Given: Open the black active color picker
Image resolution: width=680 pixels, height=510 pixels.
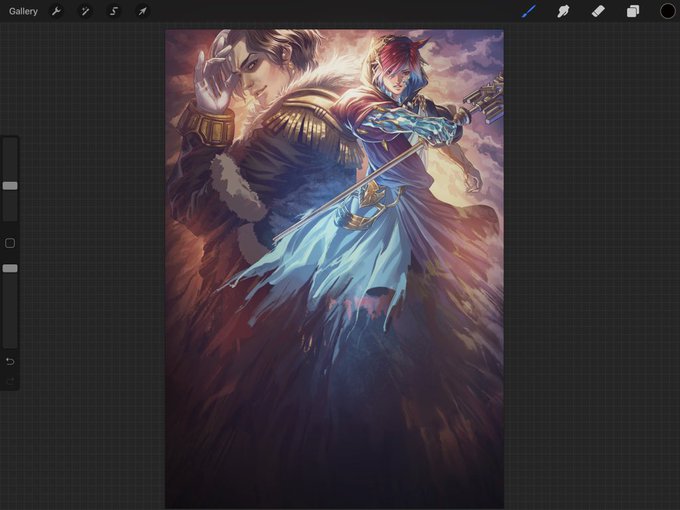Looking at the screenshot, I should coord(667,11).
